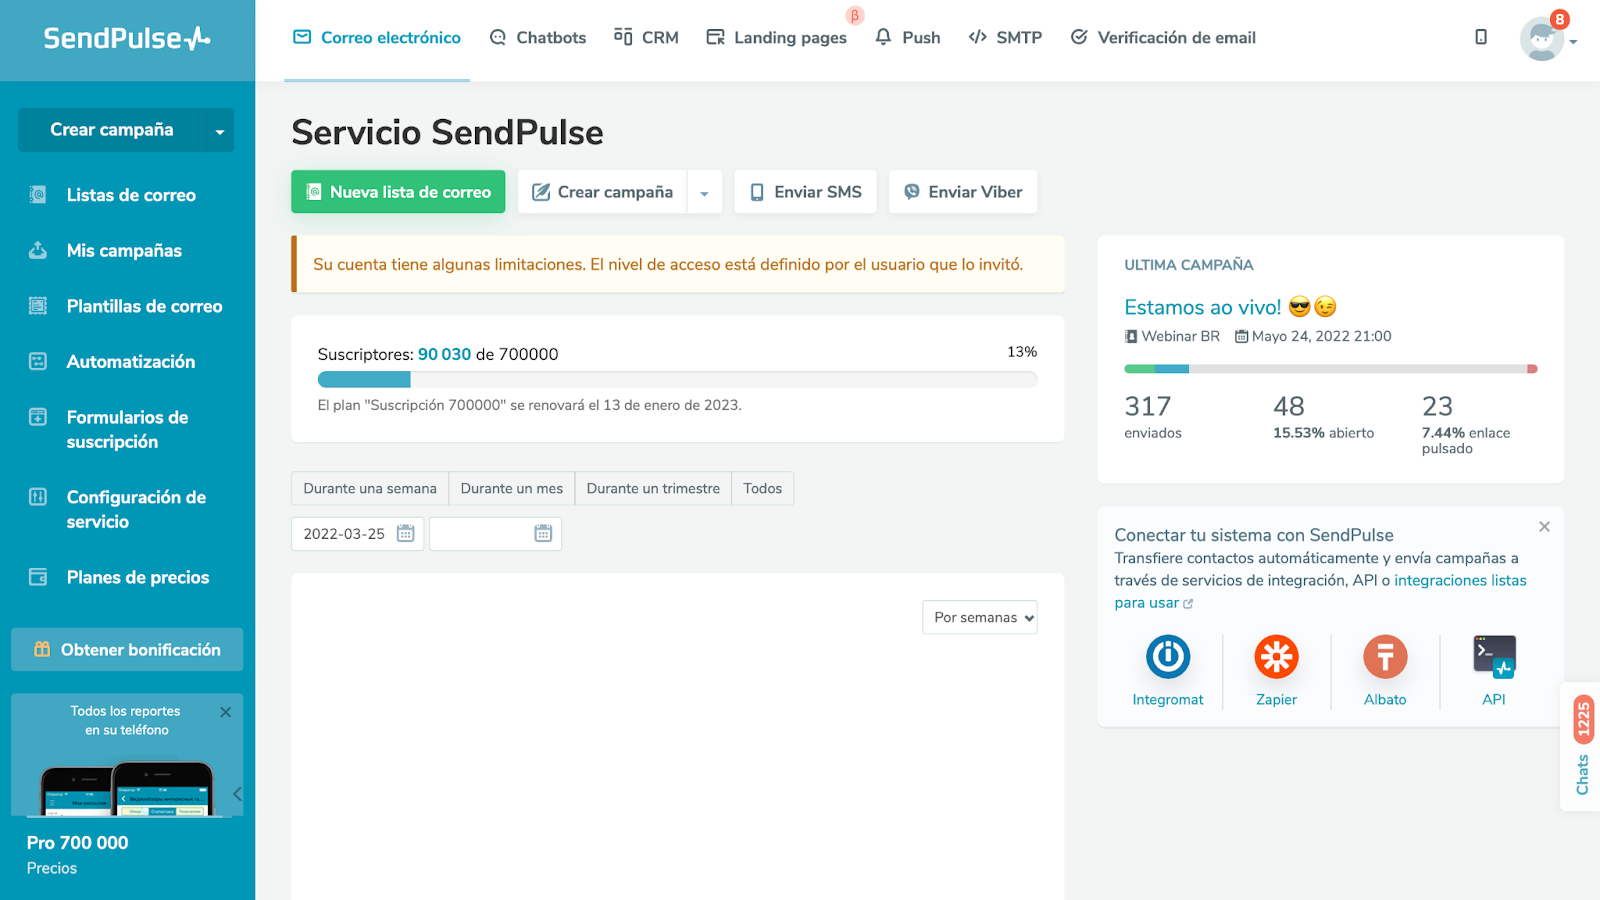Screen dimensions: 1600x900
Task: Open end date calendar picker icon
Action: pos(543,533)
